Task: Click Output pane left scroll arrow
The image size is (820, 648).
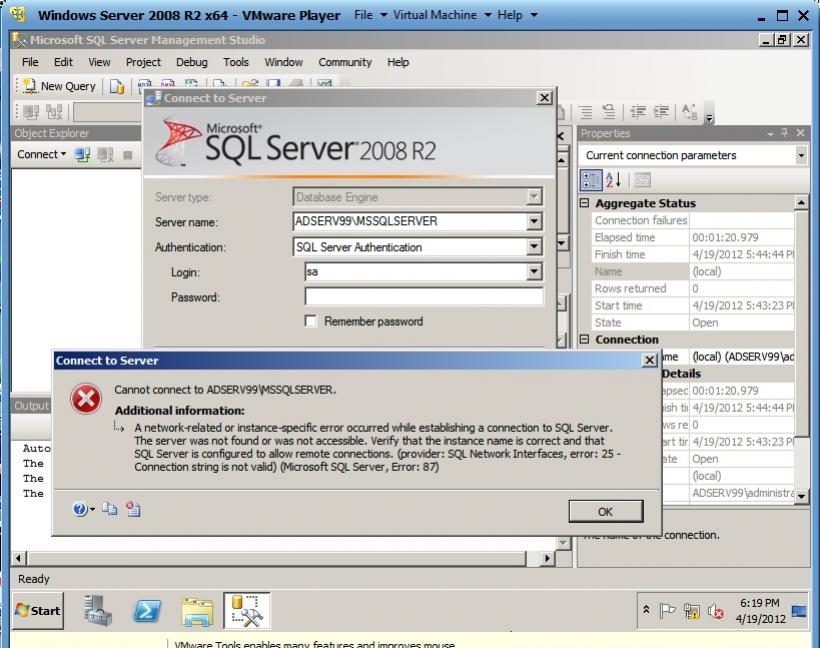Action: [18, 559]
